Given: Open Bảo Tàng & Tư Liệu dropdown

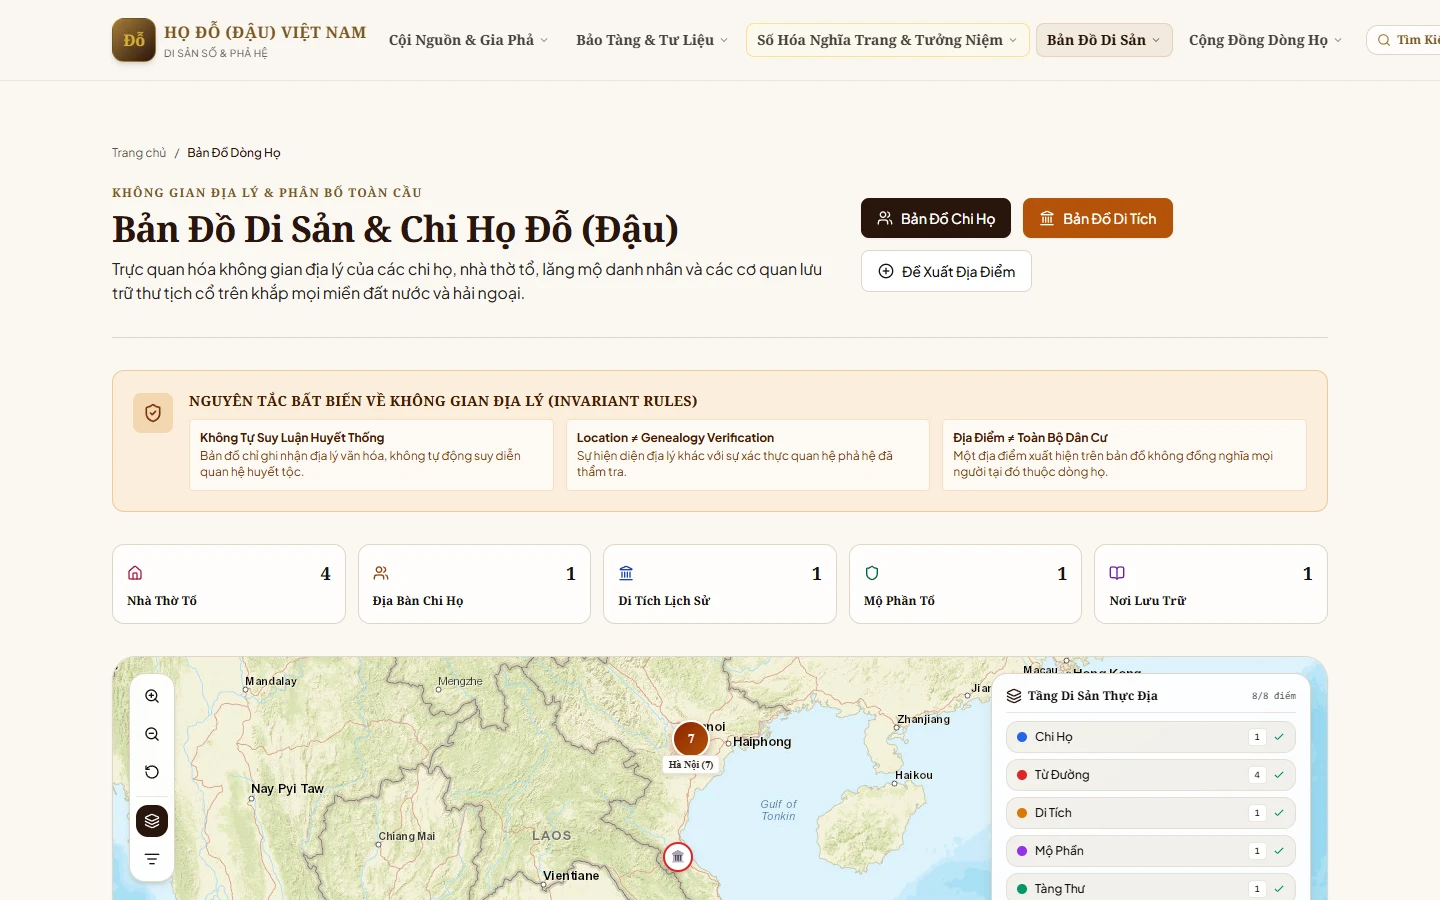Looking at the screenshot, I should click(652, 40).
